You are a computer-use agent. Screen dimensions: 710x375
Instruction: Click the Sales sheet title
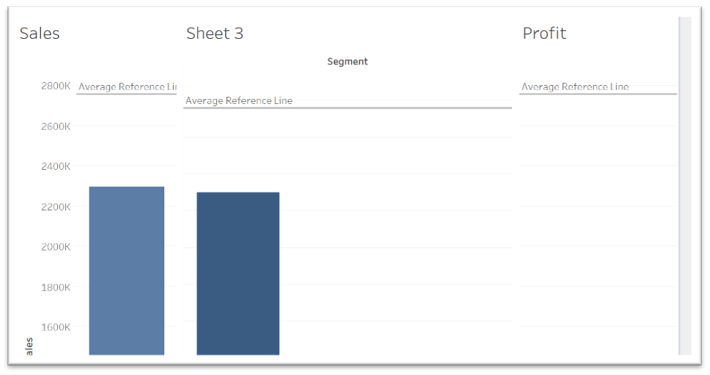click(39, 34)
